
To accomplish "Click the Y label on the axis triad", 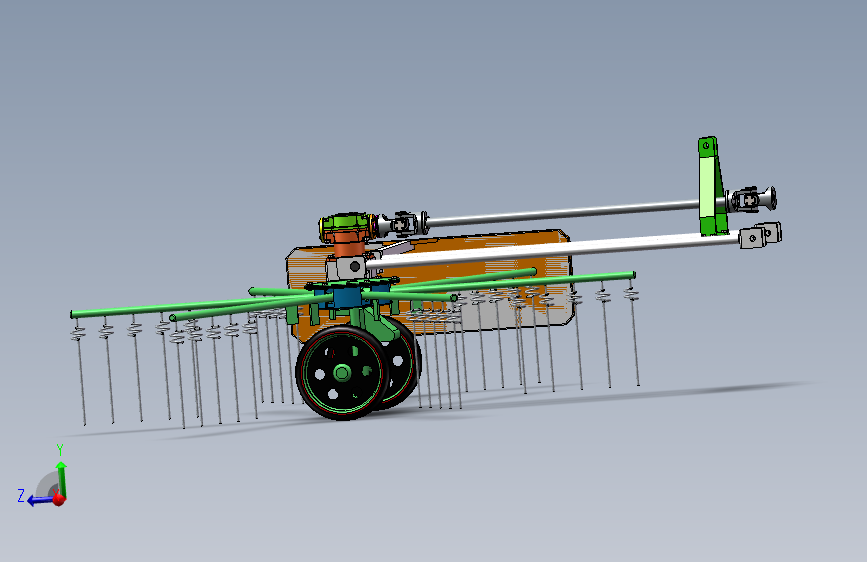I will [60, 450].
